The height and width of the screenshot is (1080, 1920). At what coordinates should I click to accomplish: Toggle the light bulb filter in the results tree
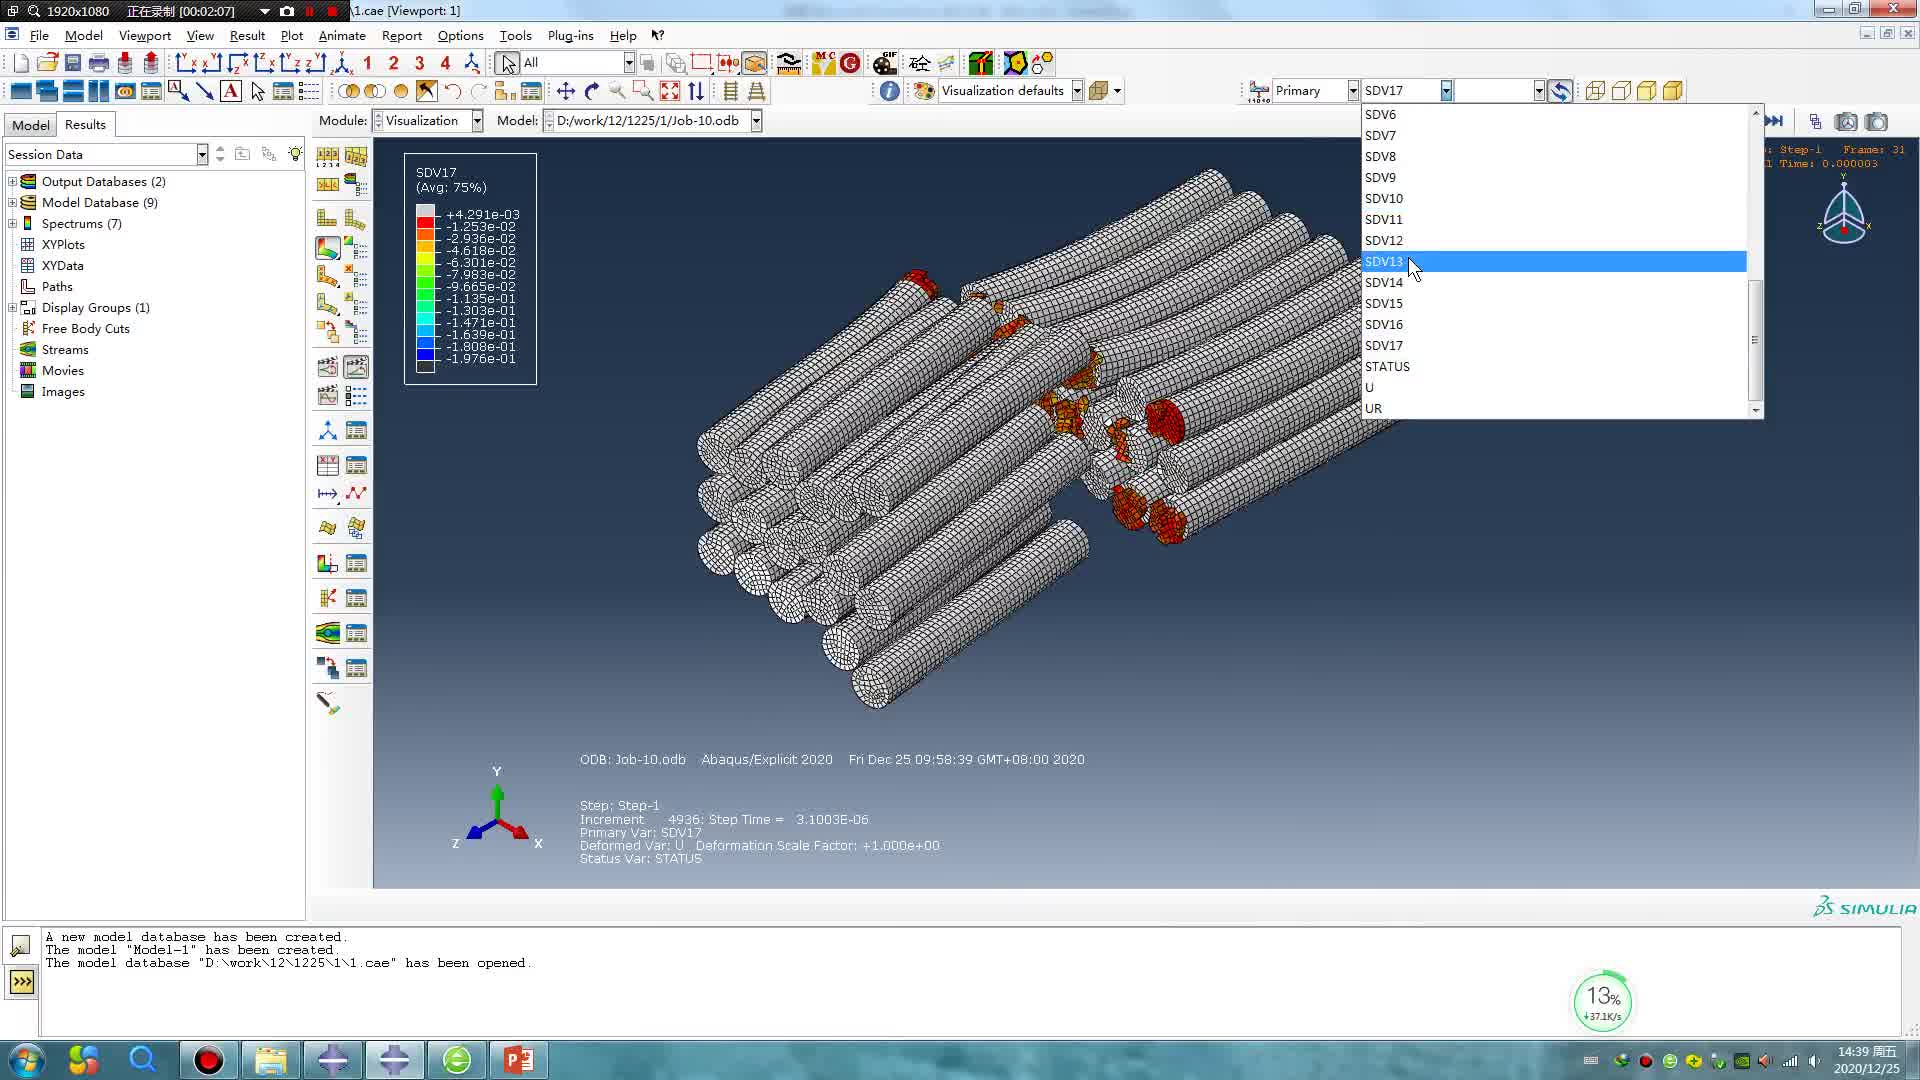(x=295, y=154)
